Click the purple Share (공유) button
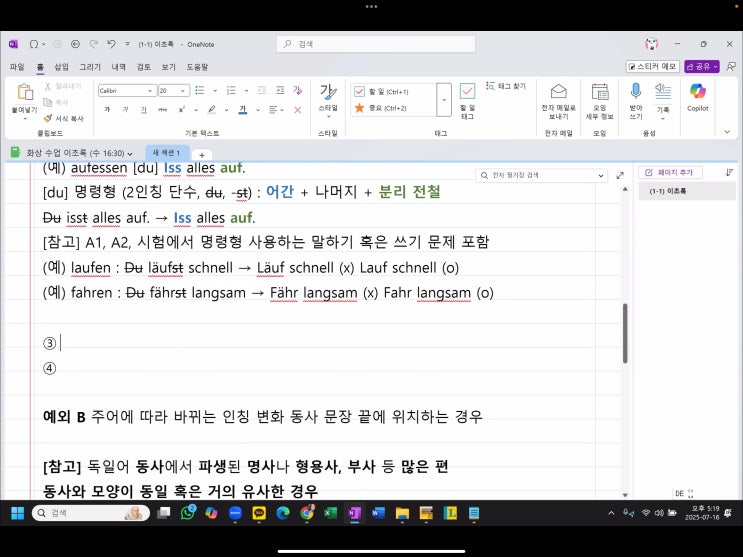This screenshot has width=743, height=557. pos(702,66)
